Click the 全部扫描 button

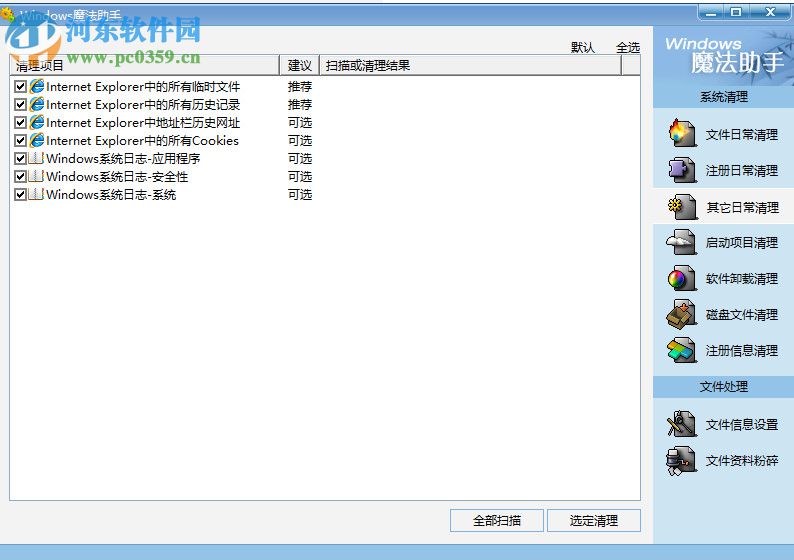(x=497, y=521)
